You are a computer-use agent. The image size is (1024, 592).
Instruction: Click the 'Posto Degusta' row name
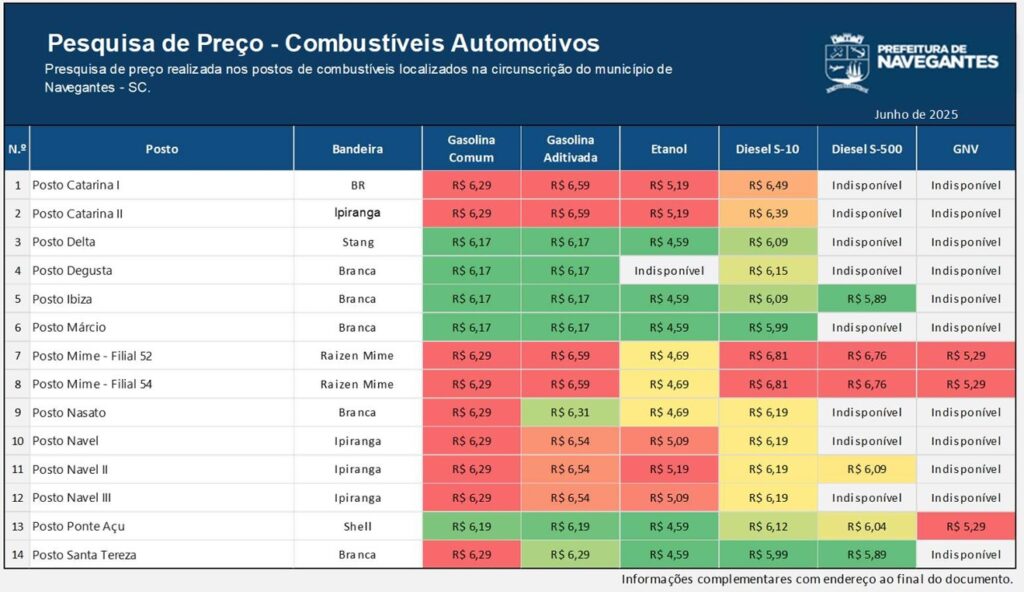[x=72, y=271]
